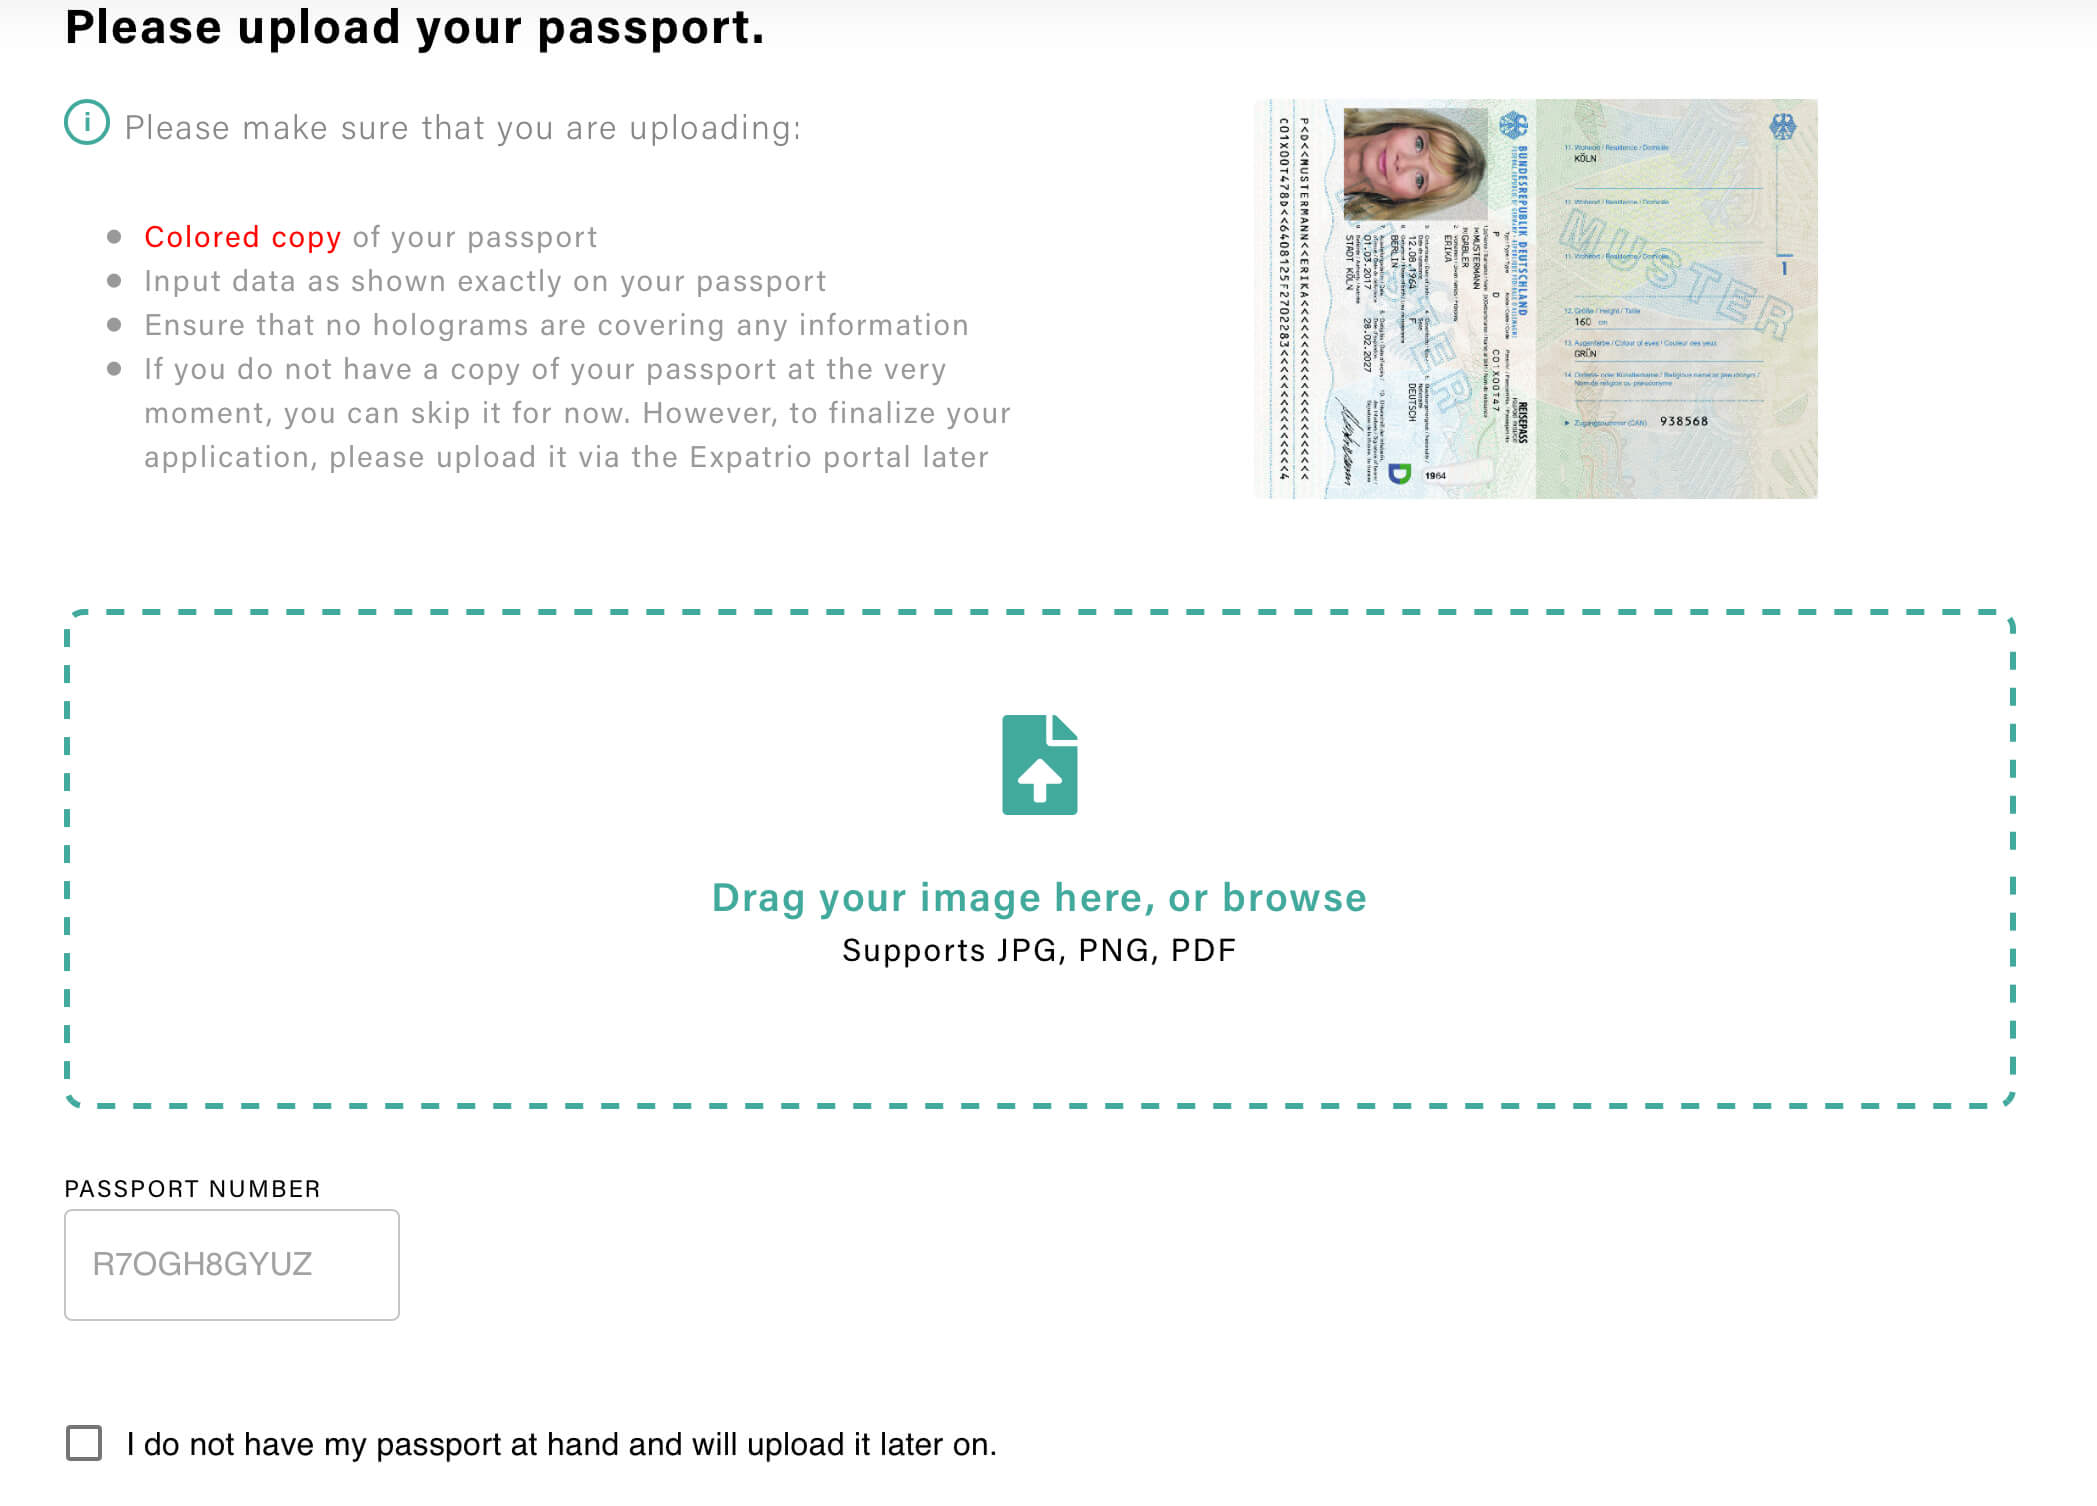Click "Drag your image here, or browse"

pos(1039,897)
